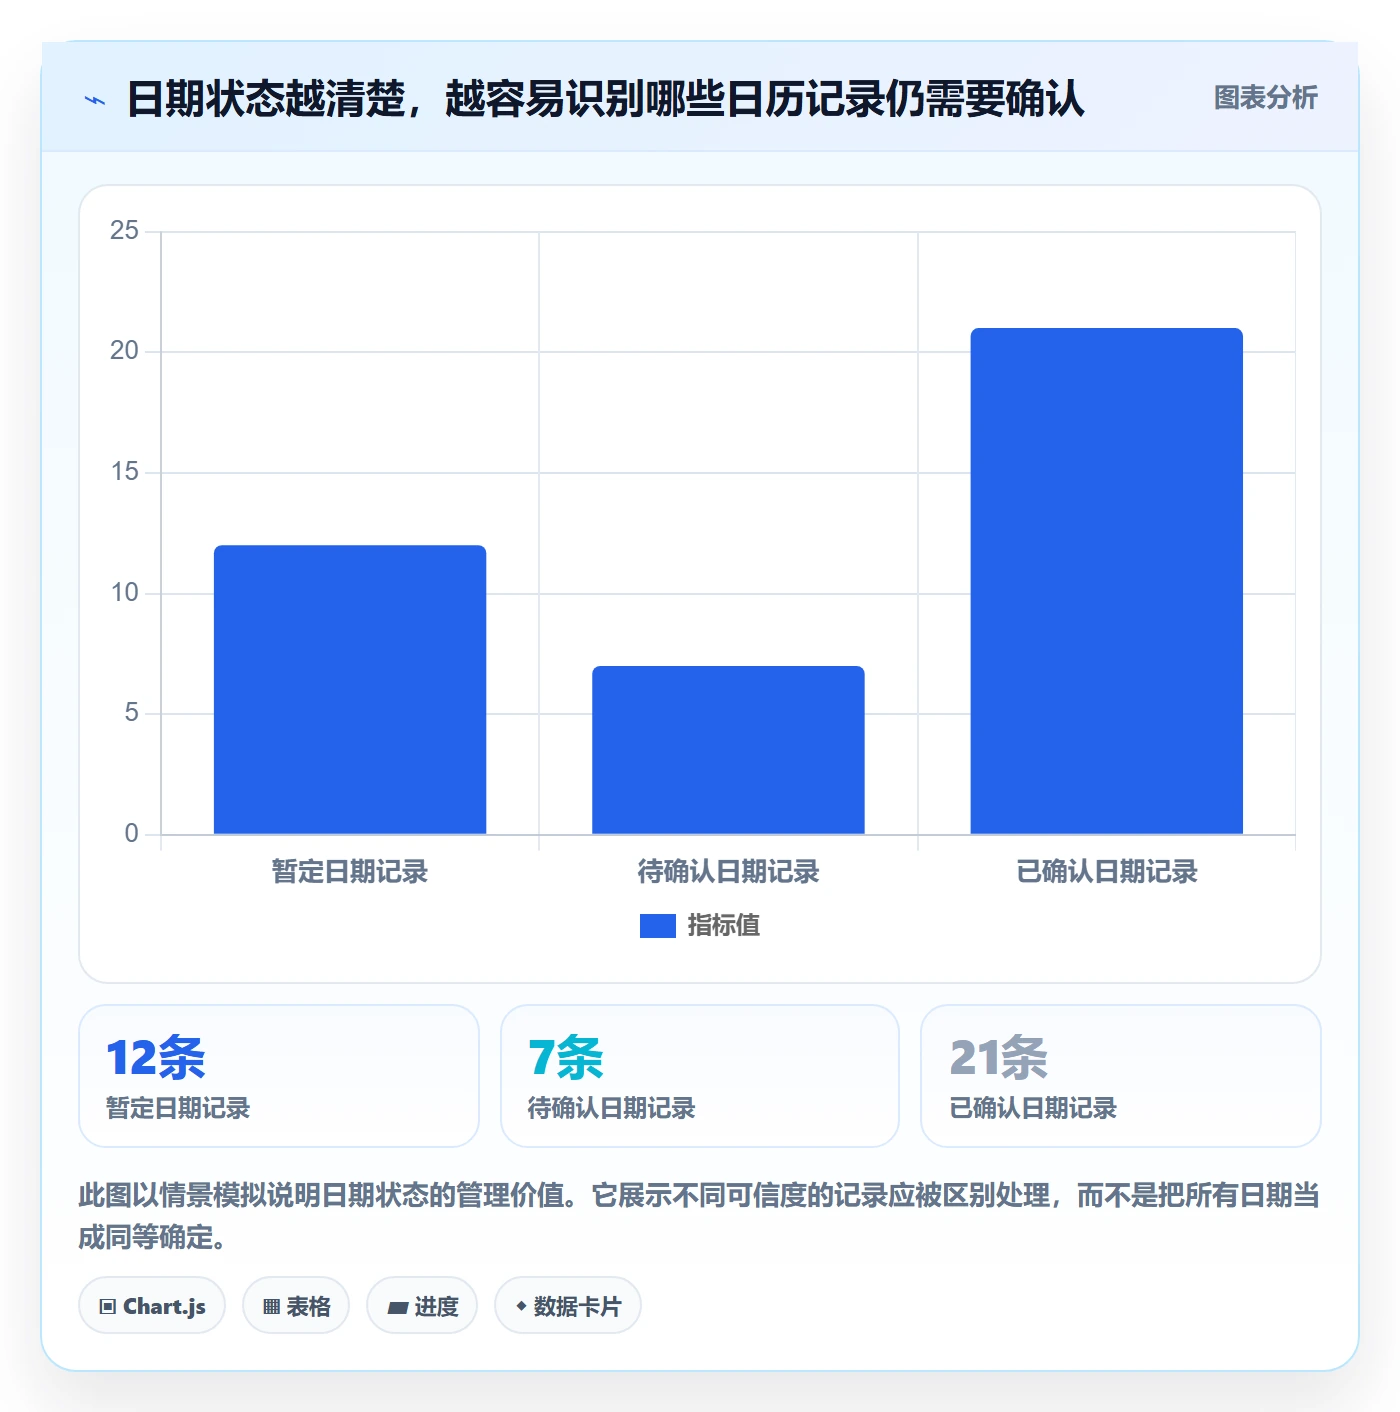This screenshot has height=1412, width=1400.
Task: Click the y-axis tick label 20
Action: tap(124, 351)
